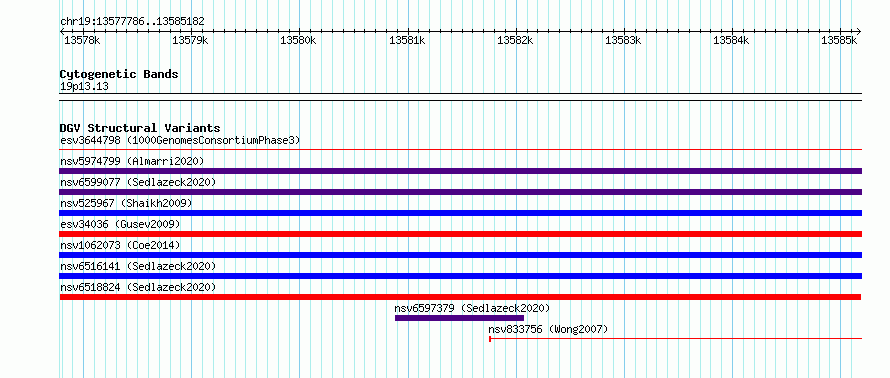Click the short nsv6597379 purple bar
This screenshot has width=890, height=378.
459,318
